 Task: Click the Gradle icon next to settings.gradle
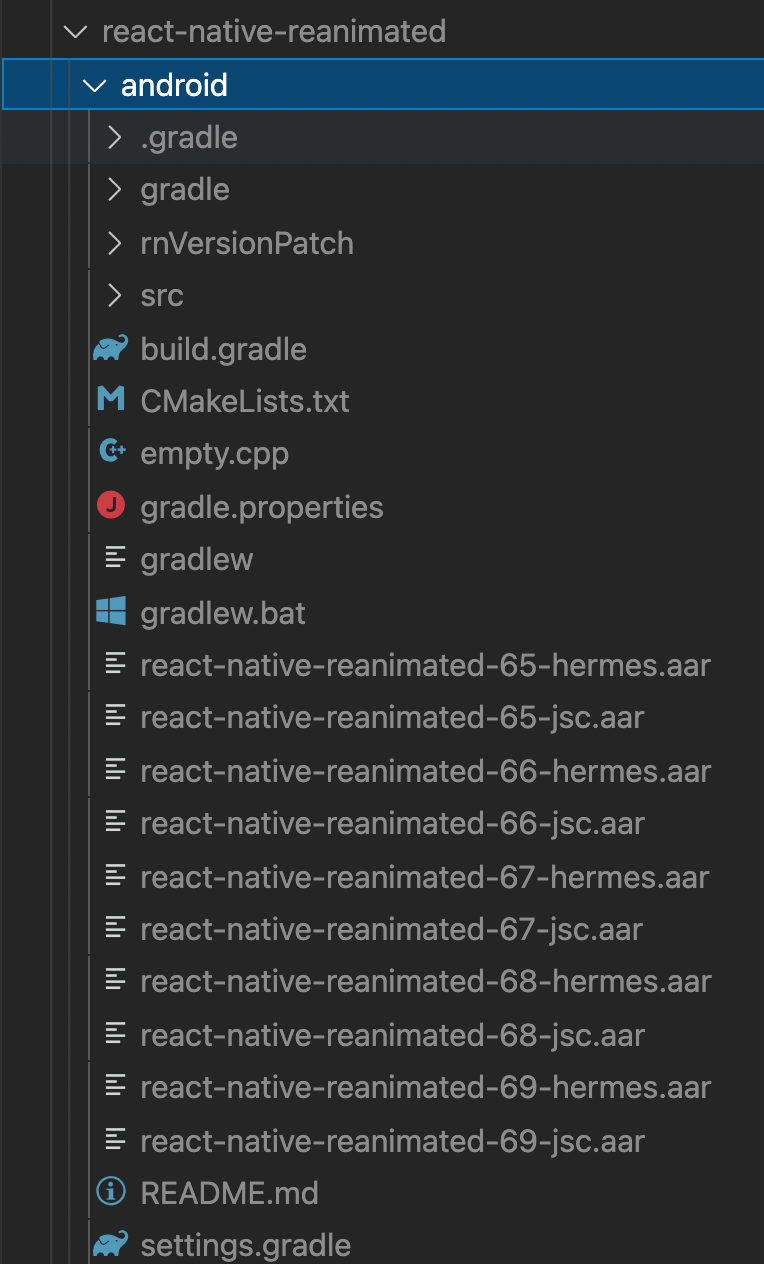[113, 1244]
